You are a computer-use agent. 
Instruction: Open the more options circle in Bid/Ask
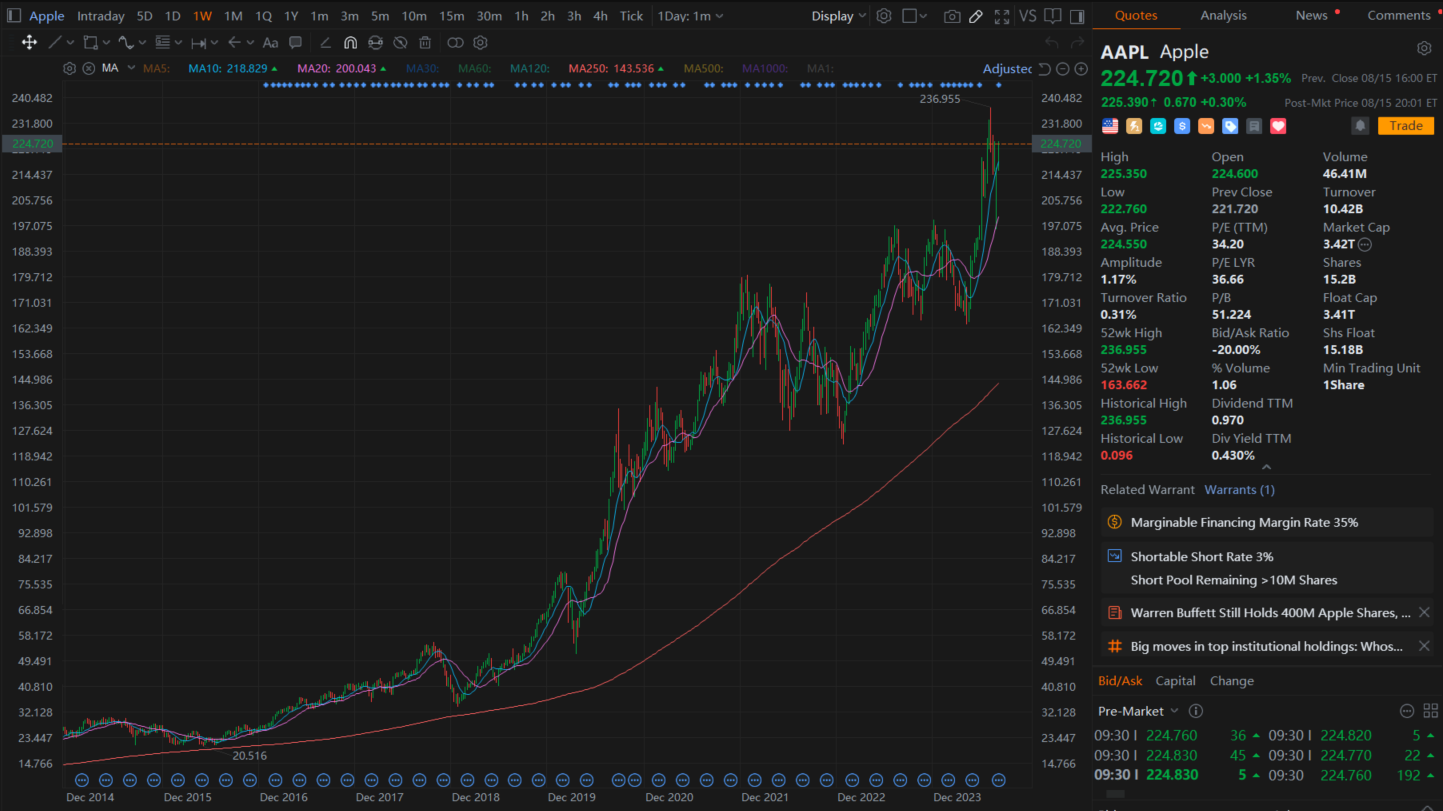click(1407, 711)
